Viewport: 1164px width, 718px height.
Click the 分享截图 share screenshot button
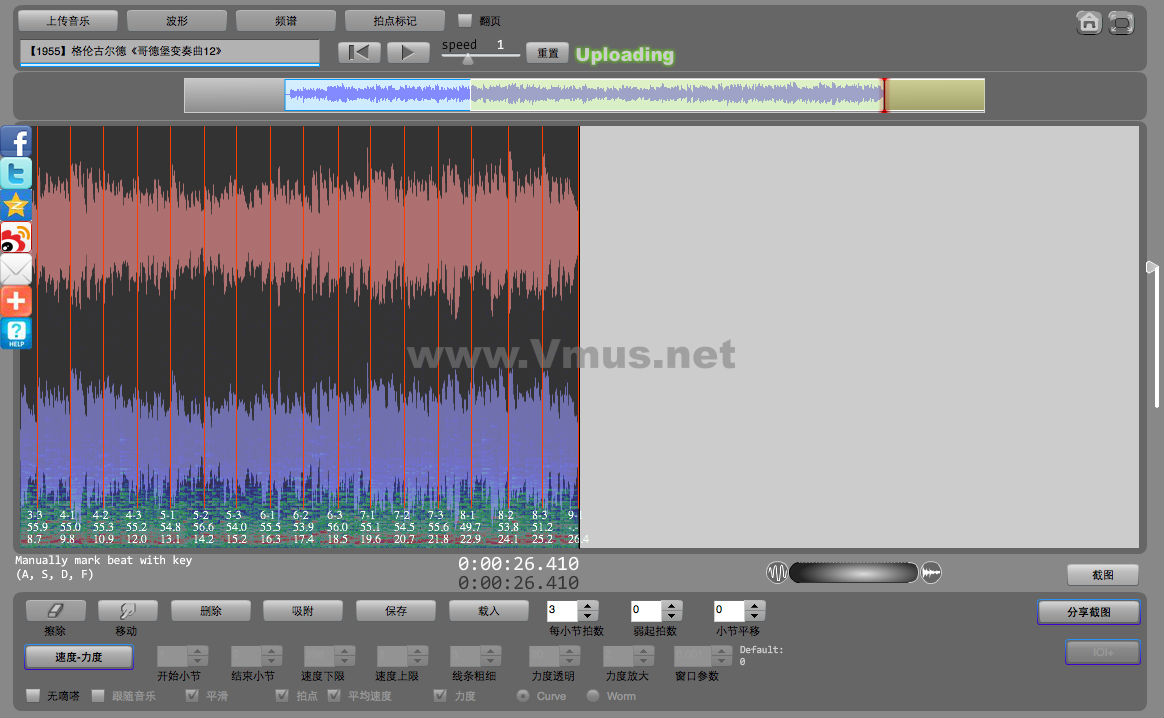coord(1088,612)
